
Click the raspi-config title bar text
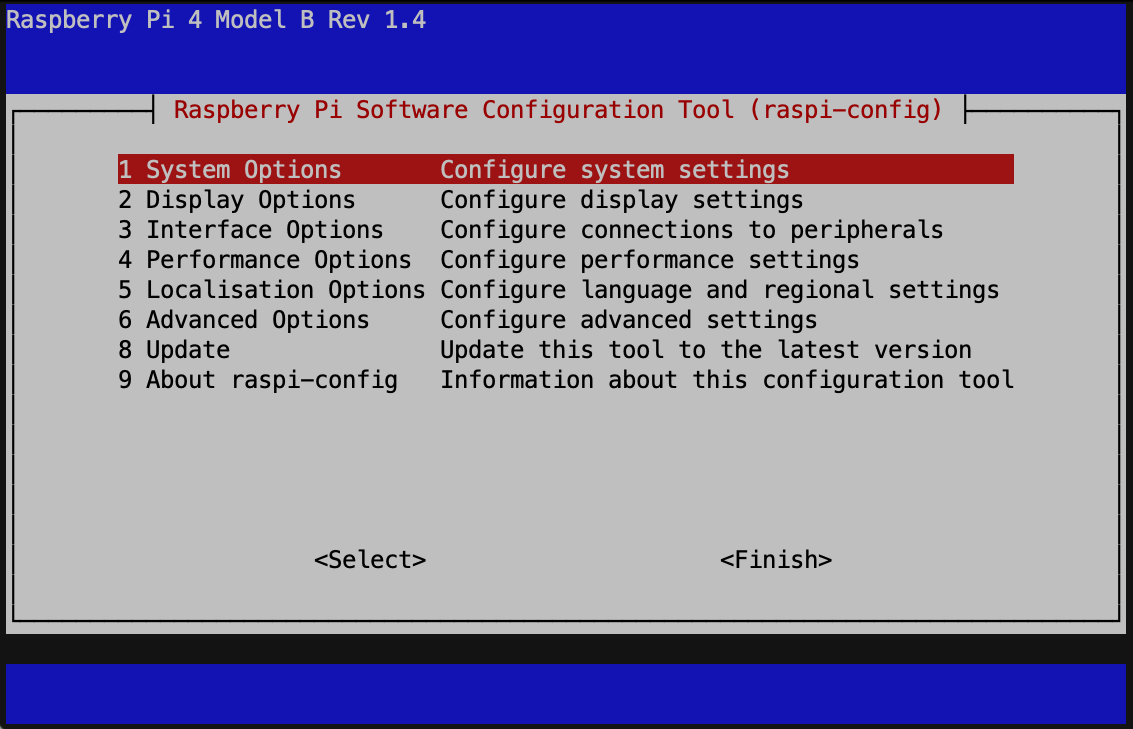point(557,109)
